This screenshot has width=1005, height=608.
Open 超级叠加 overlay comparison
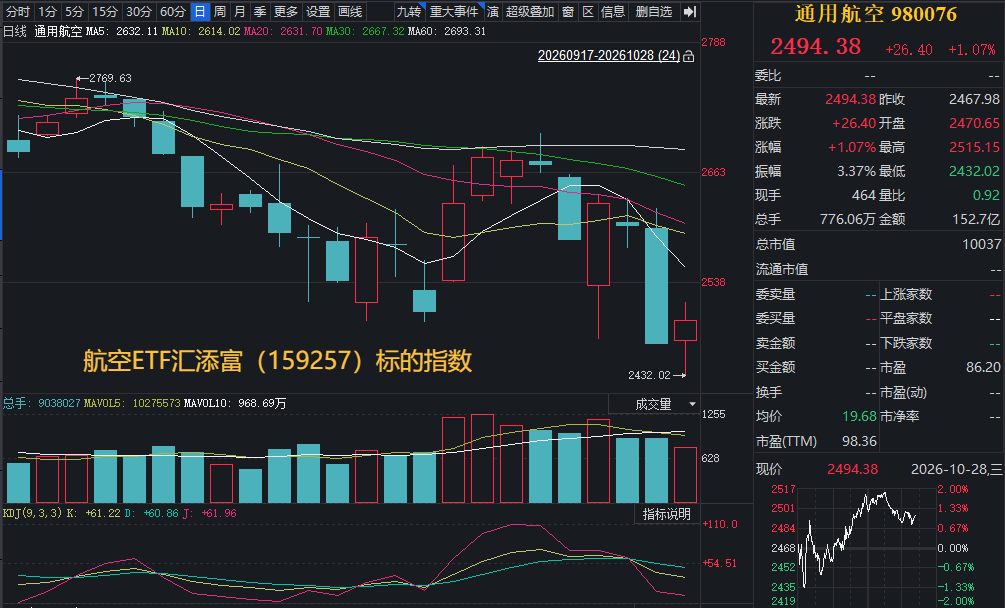(x=529, y=12)
